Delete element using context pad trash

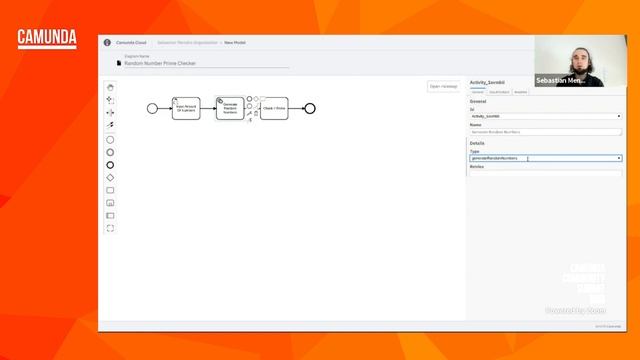[x=256, y=113]
